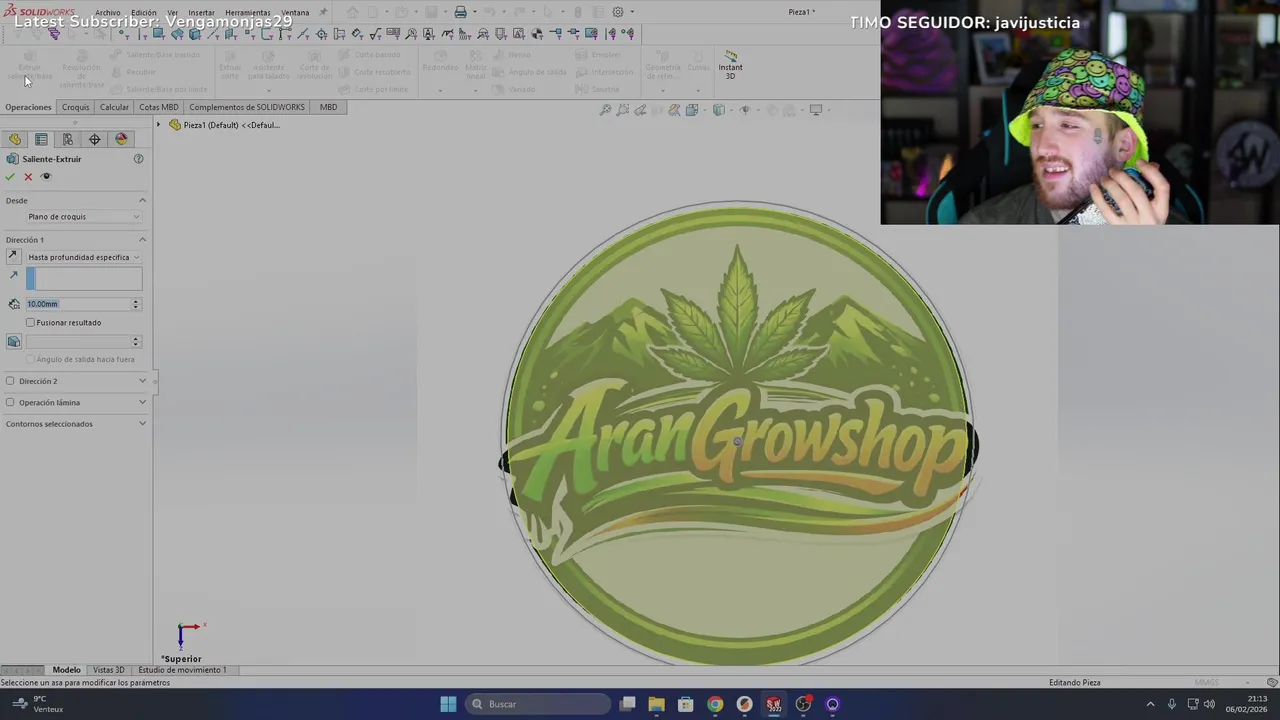Switch to the PropertyManager tab icon

pyautogui.click(x=41, y=139)
